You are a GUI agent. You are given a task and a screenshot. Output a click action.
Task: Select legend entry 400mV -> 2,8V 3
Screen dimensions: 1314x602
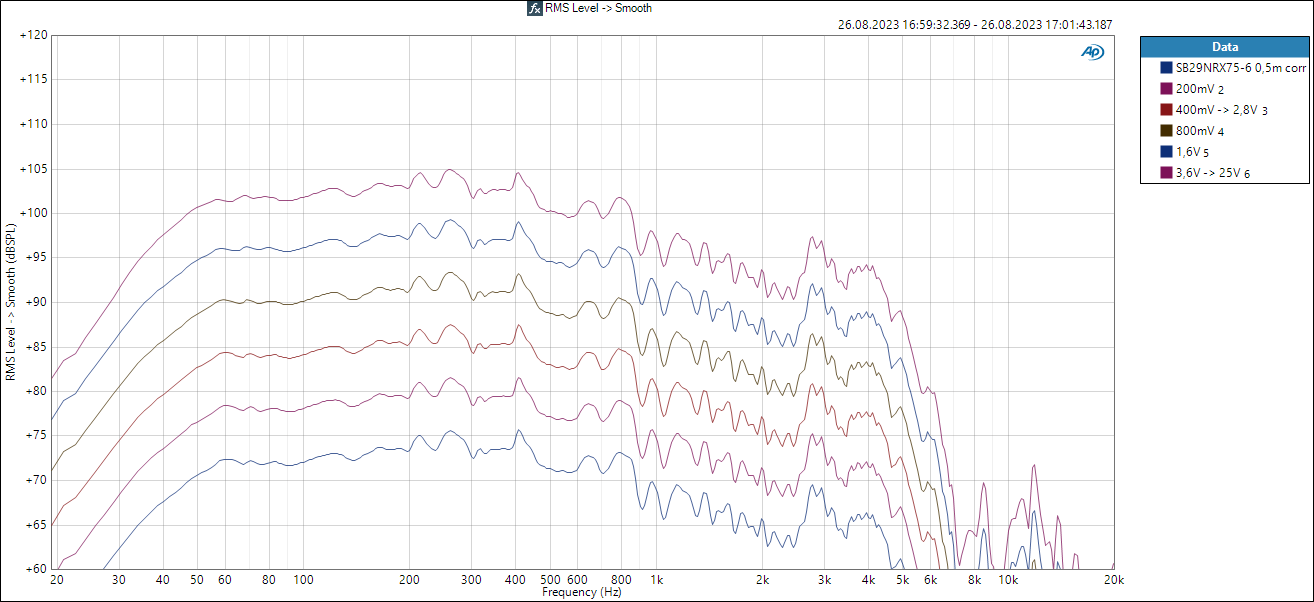[1221, 109]
